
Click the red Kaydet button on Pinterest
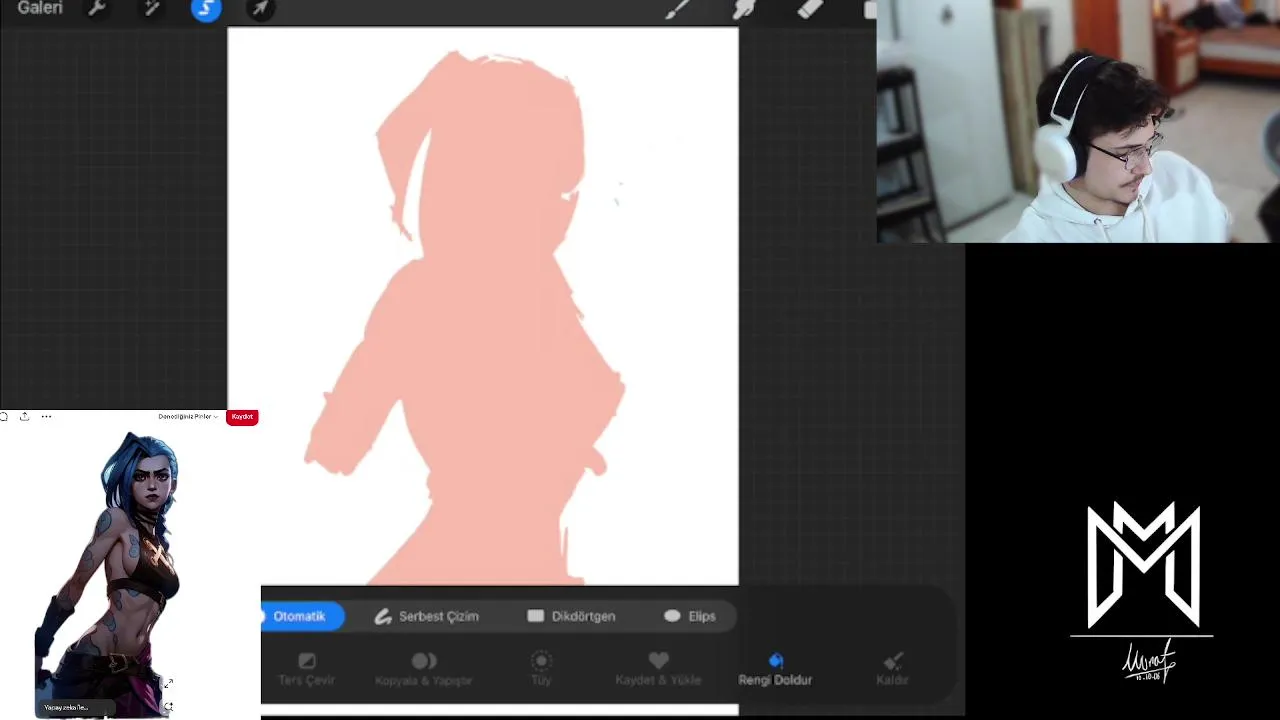click(x=242, y=417)
